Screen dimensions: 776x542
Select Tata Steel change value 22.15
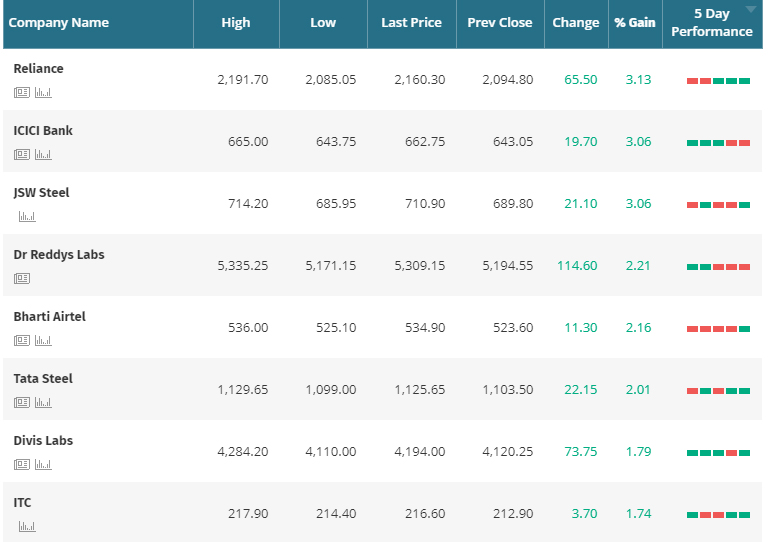pos(581,390)
